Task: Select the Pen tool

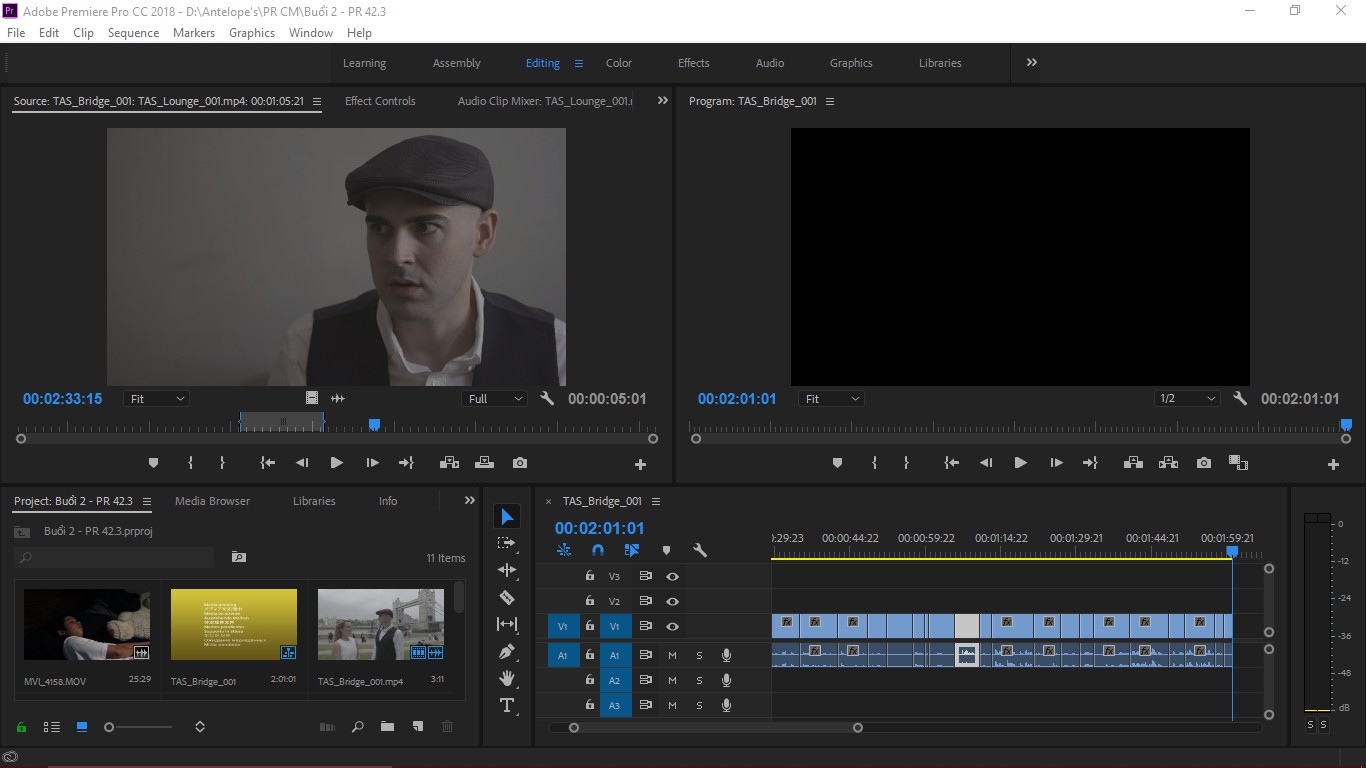Action: pyautogui.click(x=507, y=651)
